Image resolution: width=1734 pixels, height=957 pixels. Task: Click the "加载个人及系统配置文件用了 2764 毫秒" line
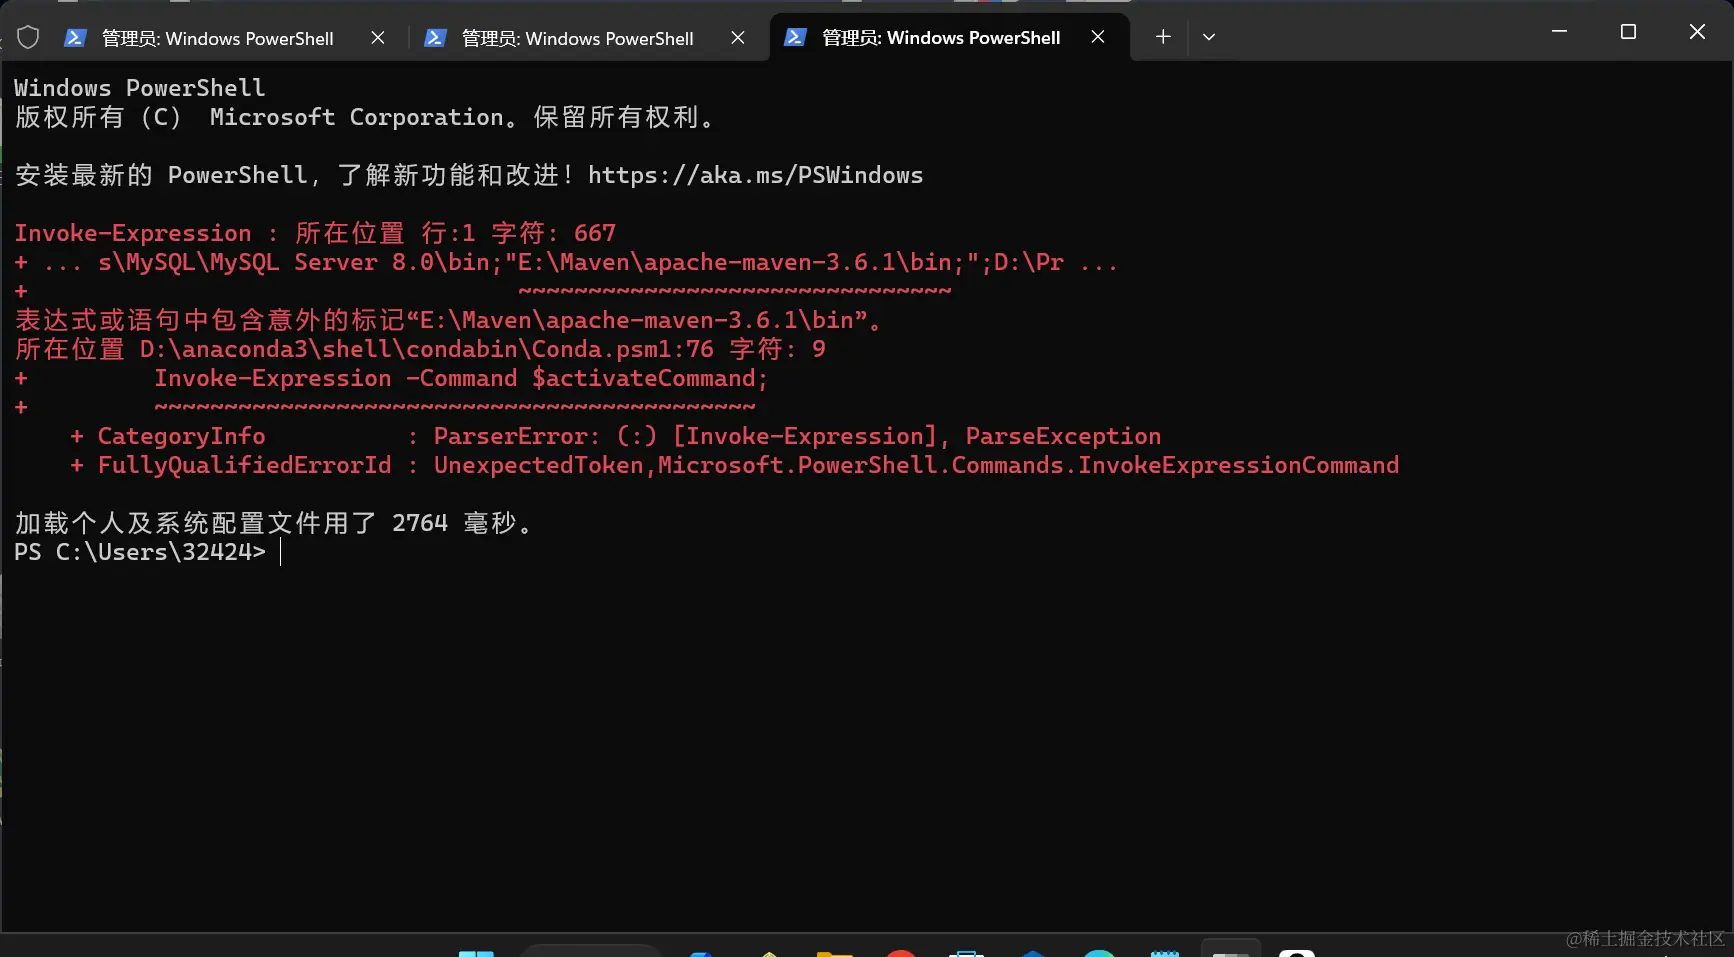coord(273,523)
